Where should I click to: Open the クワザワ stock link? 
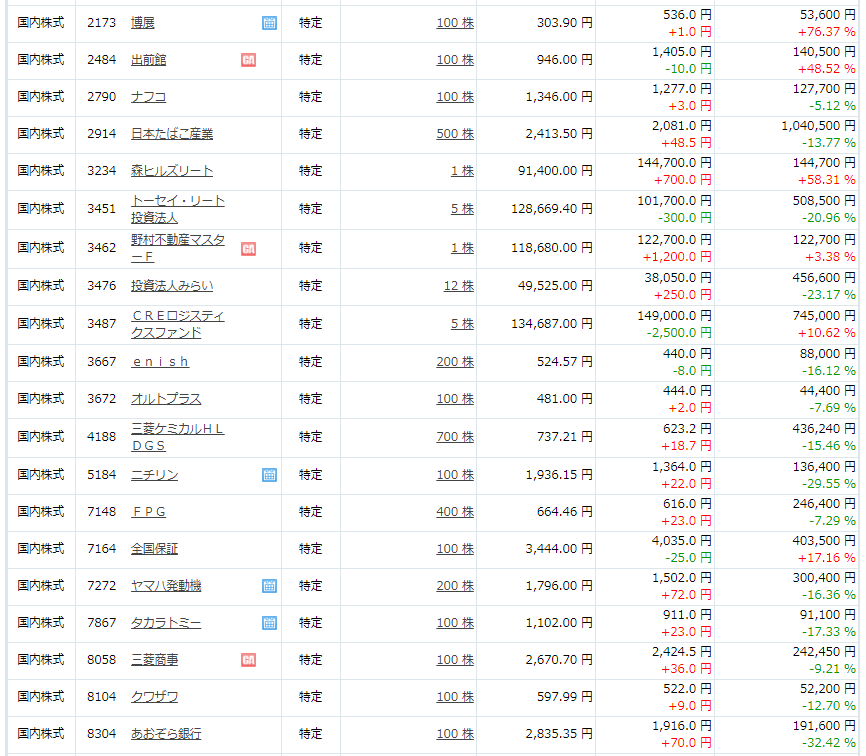[x=155, y=697]
